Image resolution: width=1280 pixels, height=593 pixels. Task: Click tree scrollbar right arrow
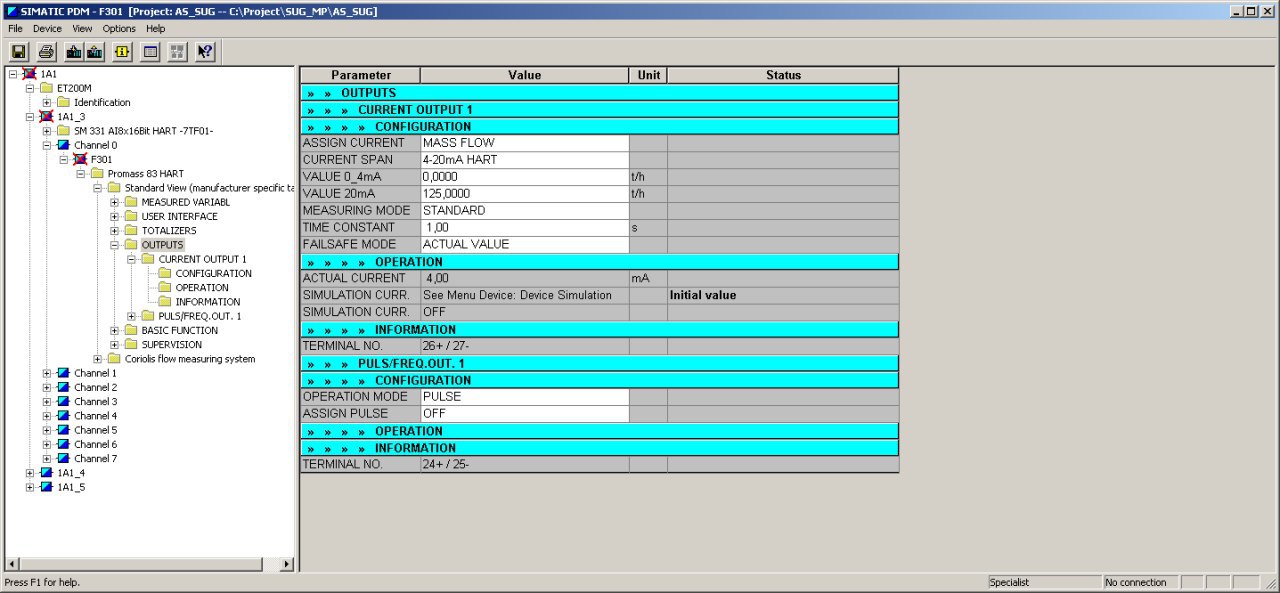[287, 565]
